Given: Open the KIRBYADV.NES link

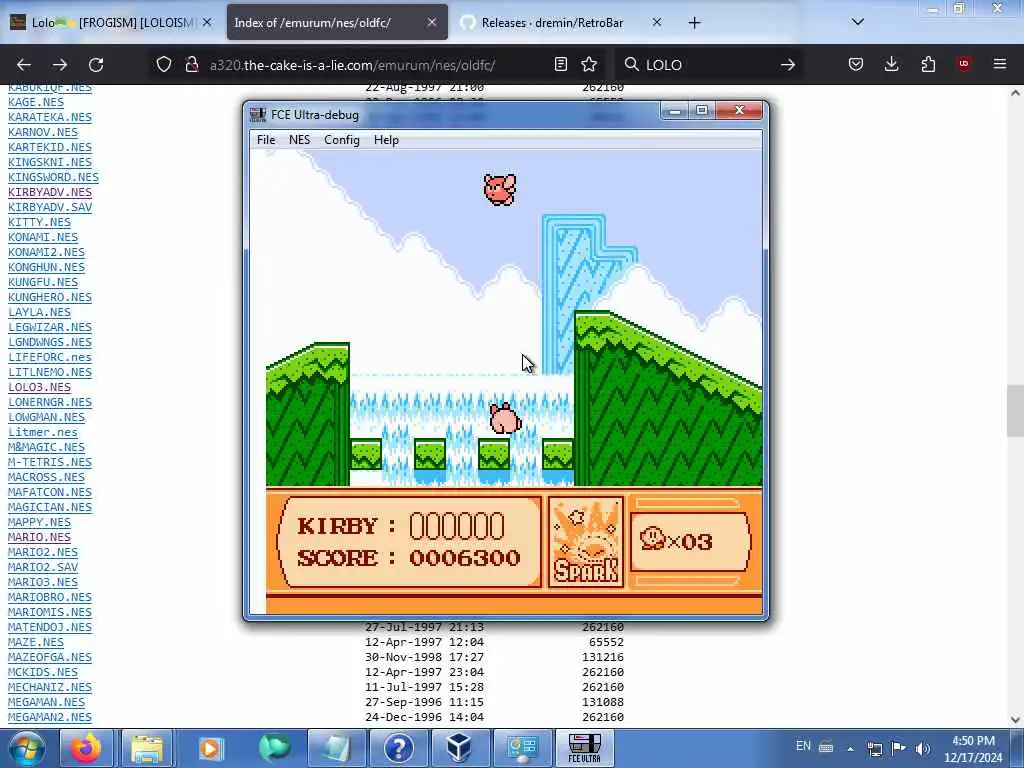Looking at the screenshot, I should pyautogui.click(x=50, y=192).
